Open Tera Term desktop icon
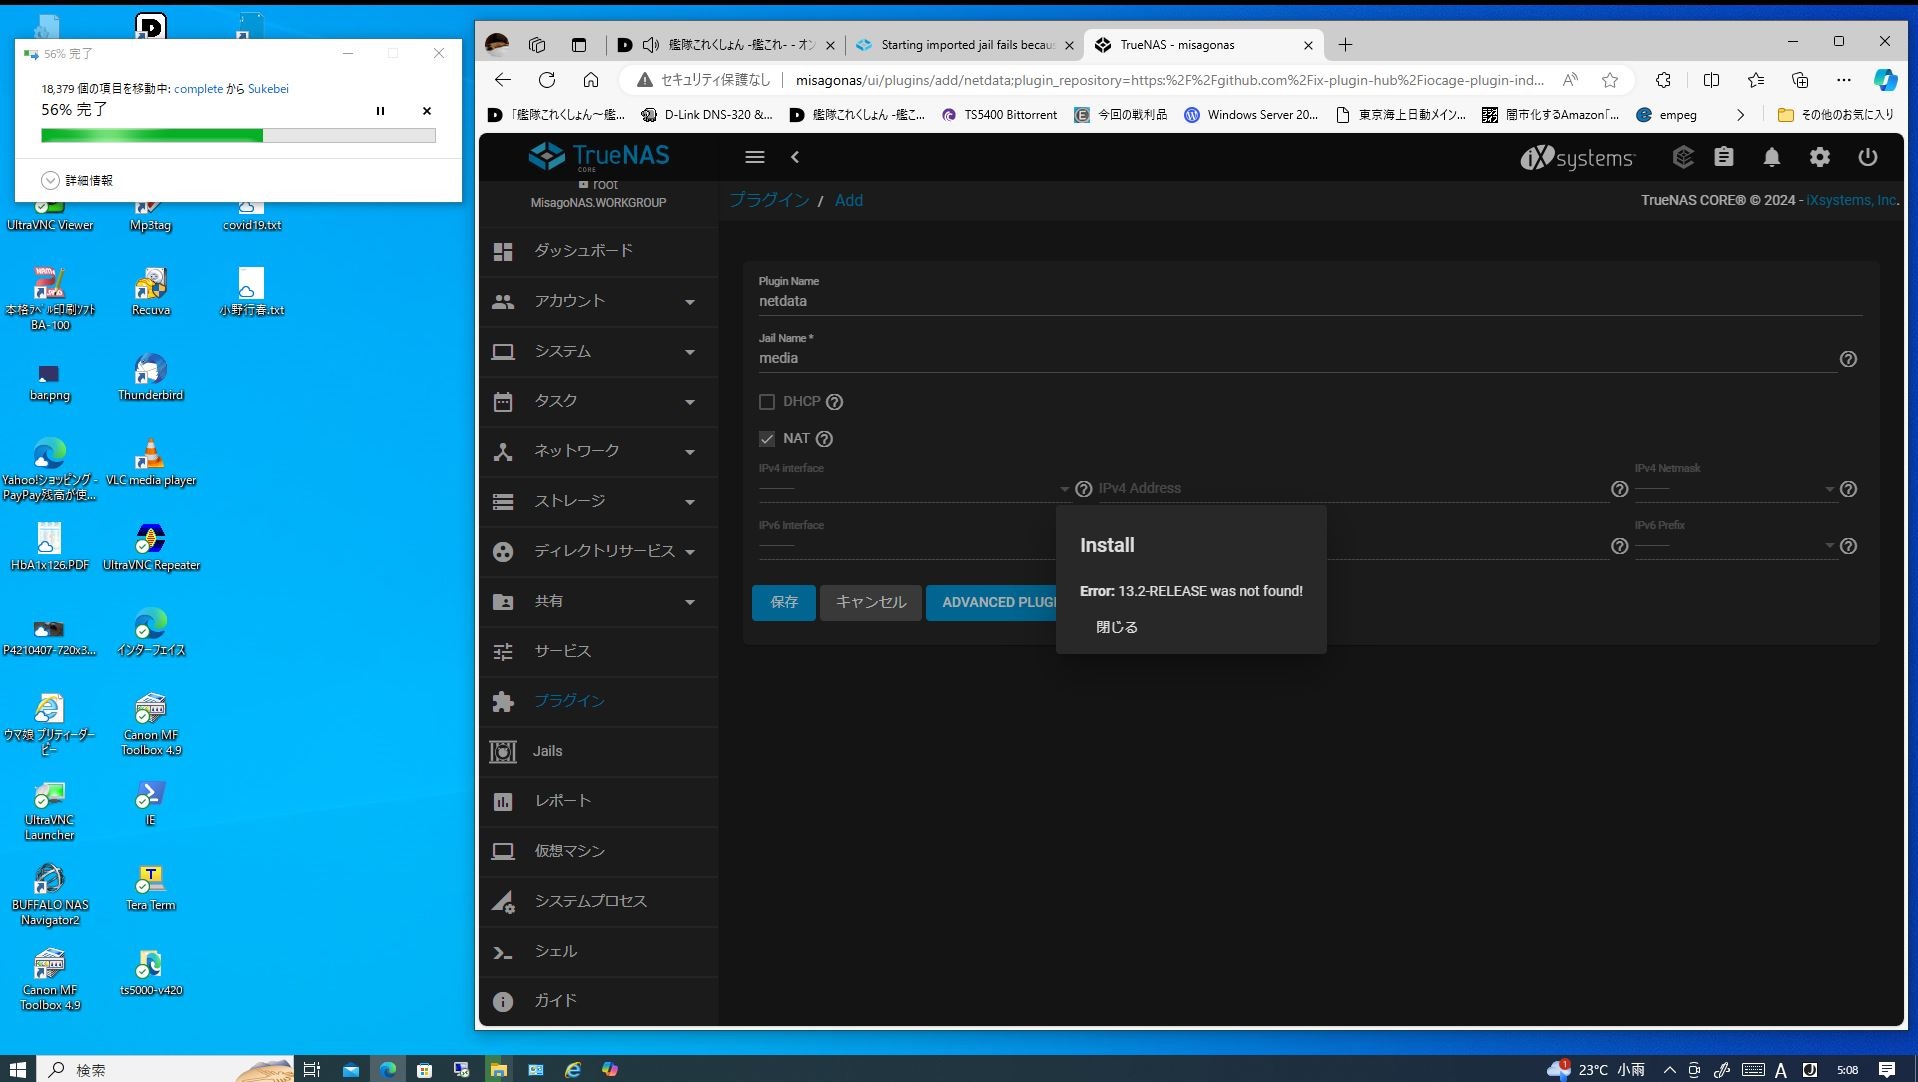The width and height of the screenshot is (1918, 1082). [x=150, y=887]
